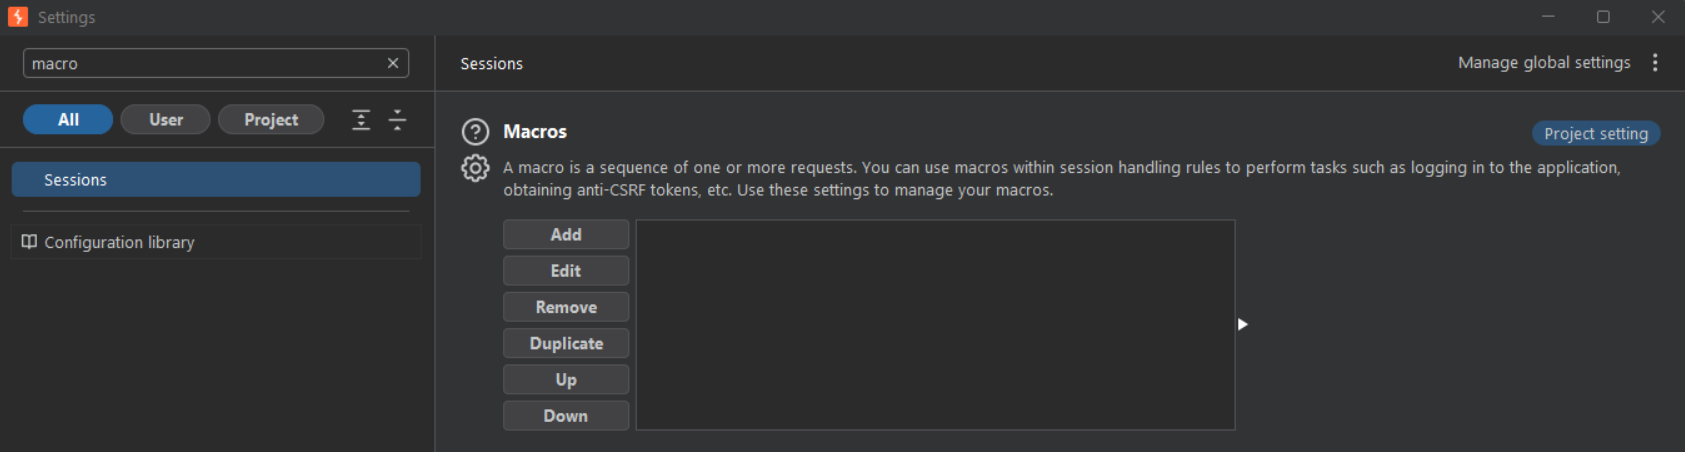Edit the selected macro
Image resolution: width=1685 pixels, height=452 pixels.
point(566,271)
